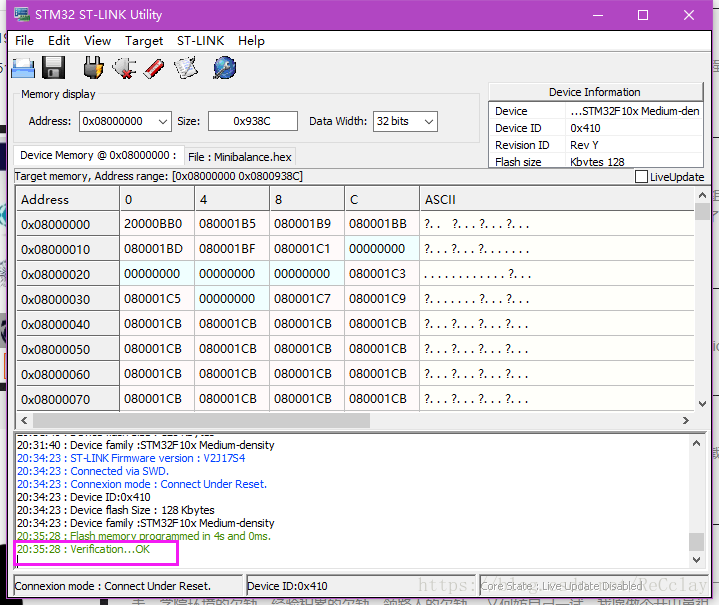Switch to the File : Minibalance.hex tab
This screenshot has width=719, height=605.
point(239,157)
